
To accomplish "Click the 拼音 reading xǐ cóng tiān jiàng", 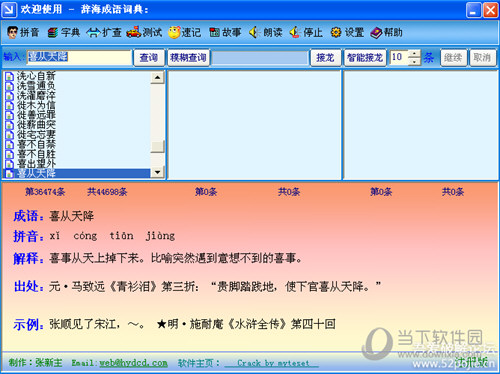I will [112, 236].
